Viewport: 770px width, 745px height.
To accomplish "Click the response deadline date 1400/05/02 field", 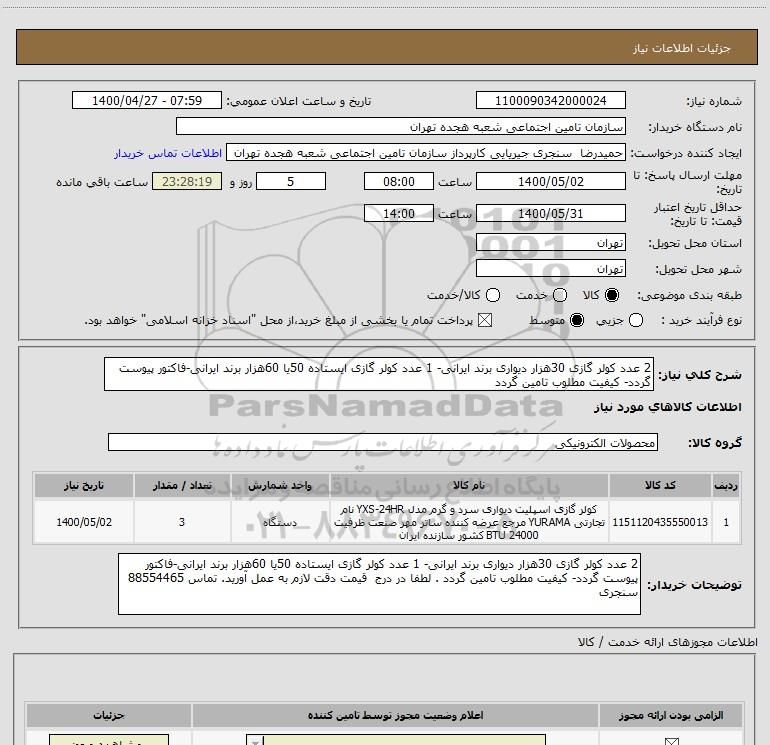I will click(x=550, y=182).
